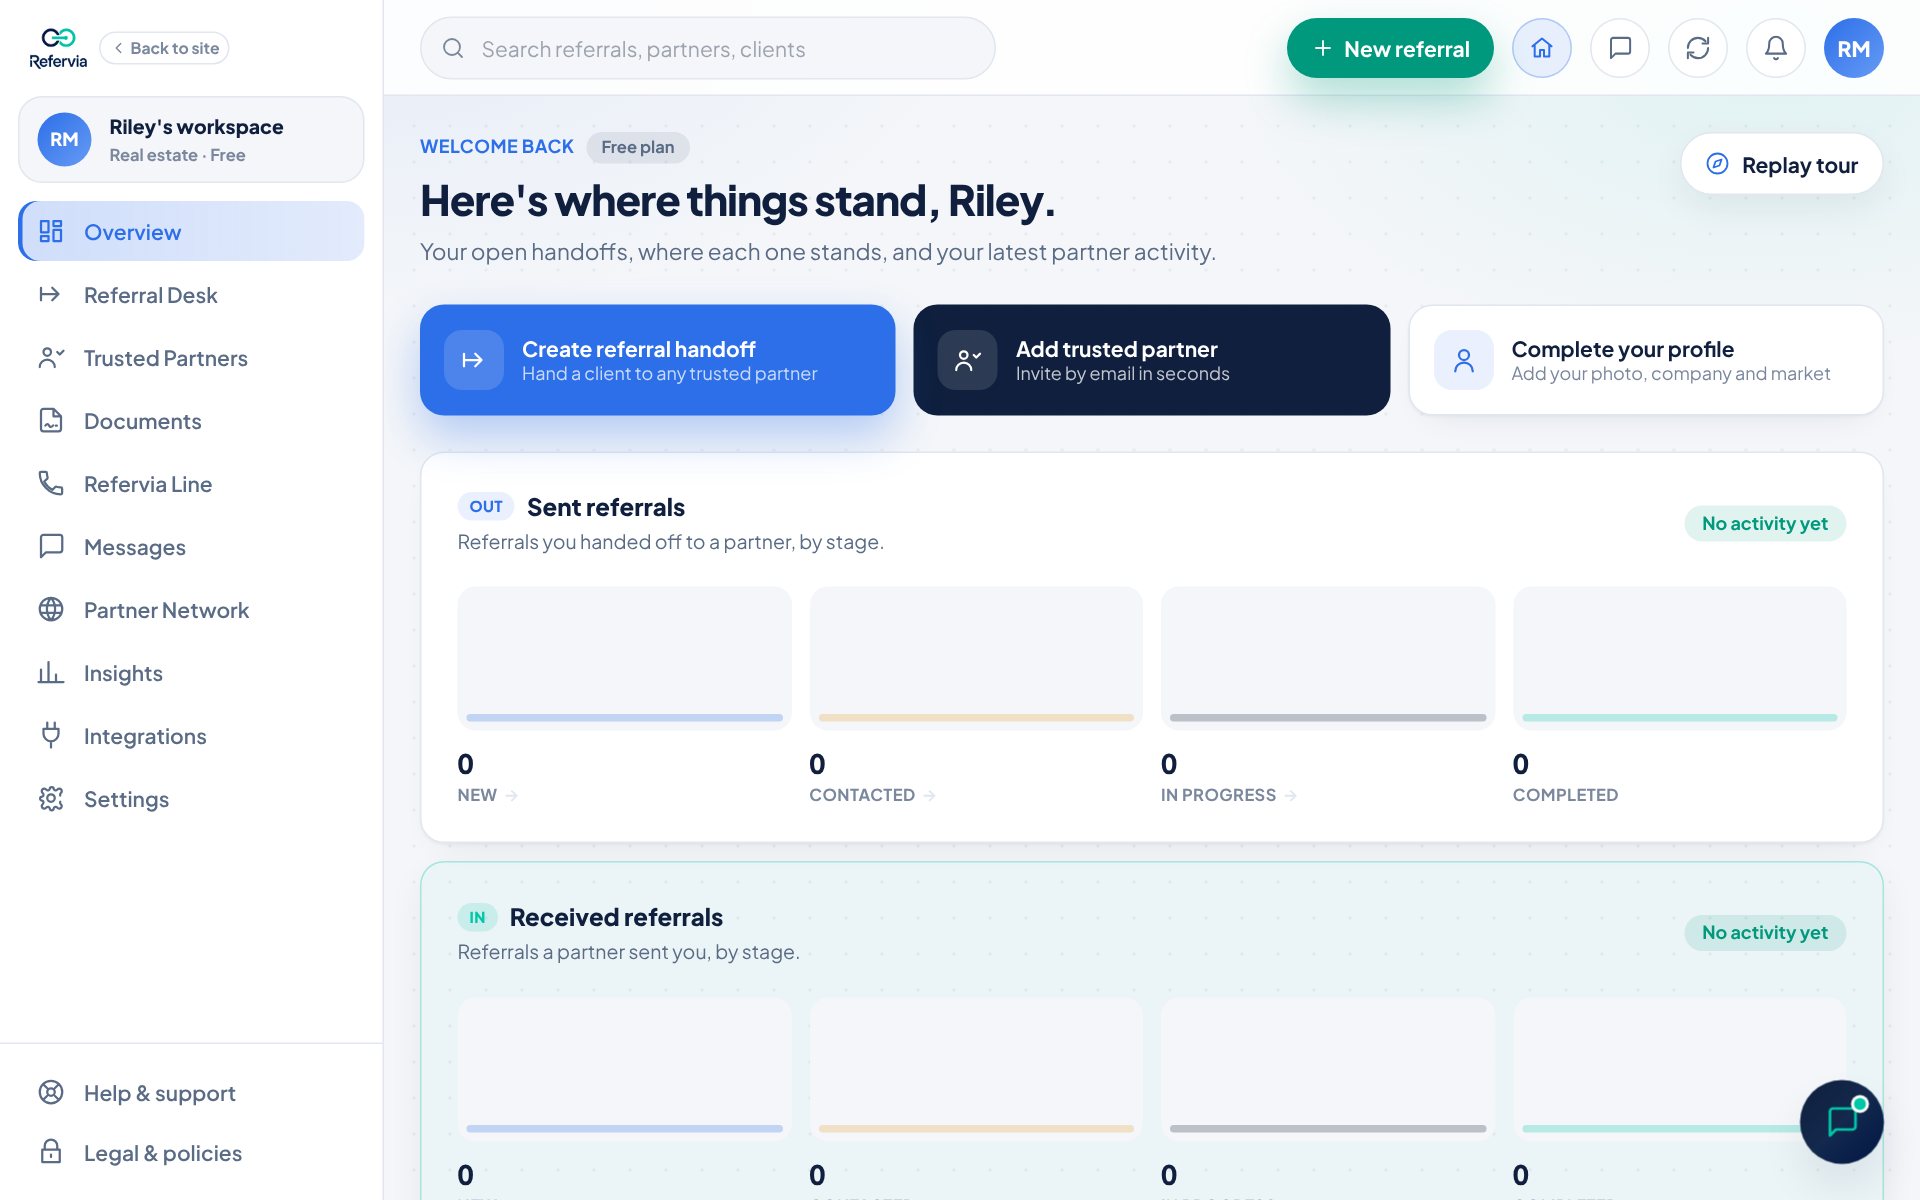Click the Free plan badge
The height and width of the screenshot is (1200, 1920).
click(x=637, y=147)
